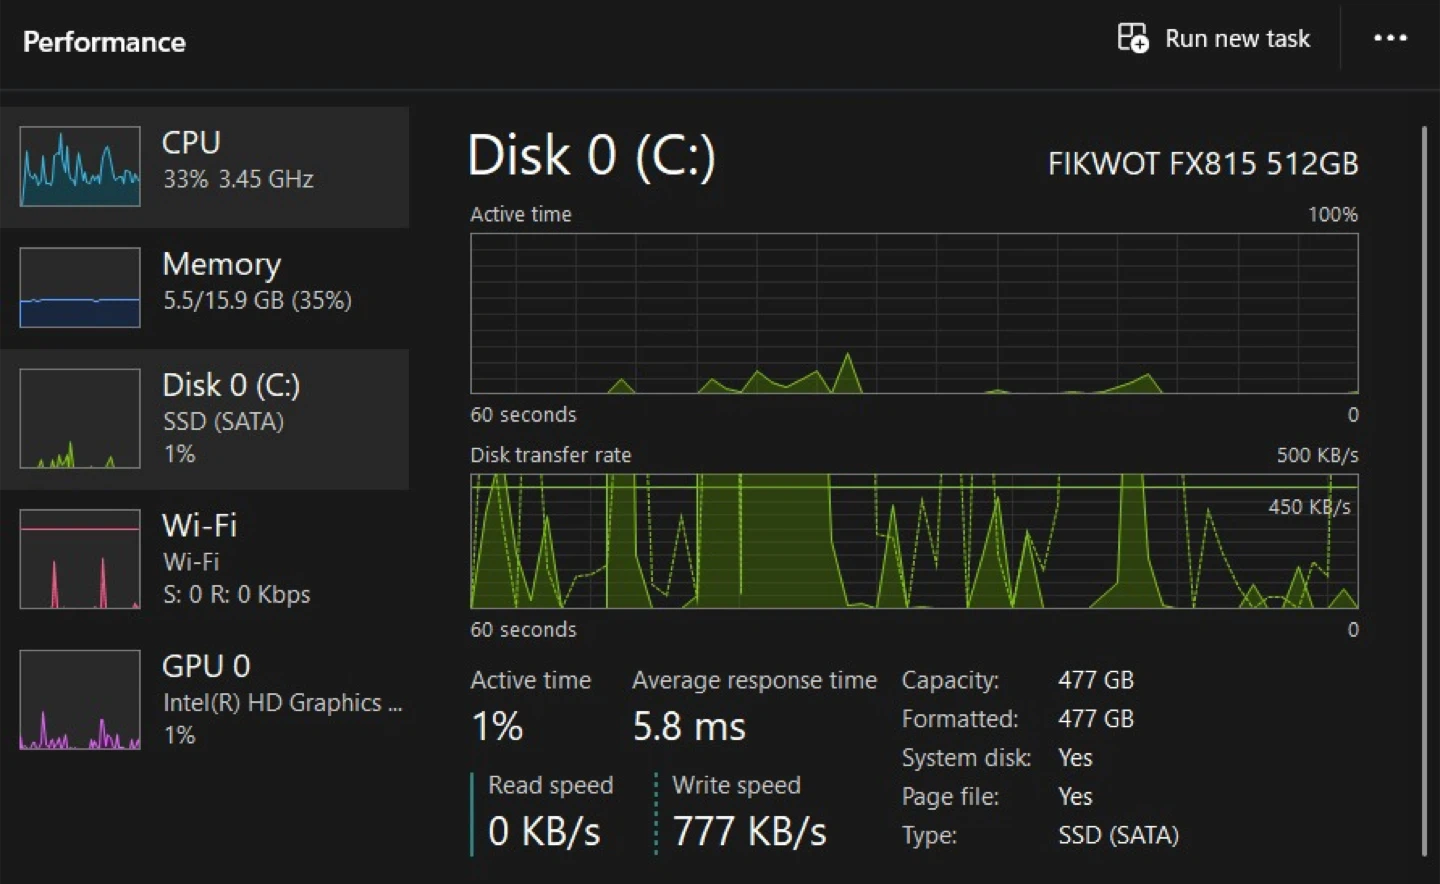
Task: Click the Write speed 777 KB/s value
Action: [749, 832]
